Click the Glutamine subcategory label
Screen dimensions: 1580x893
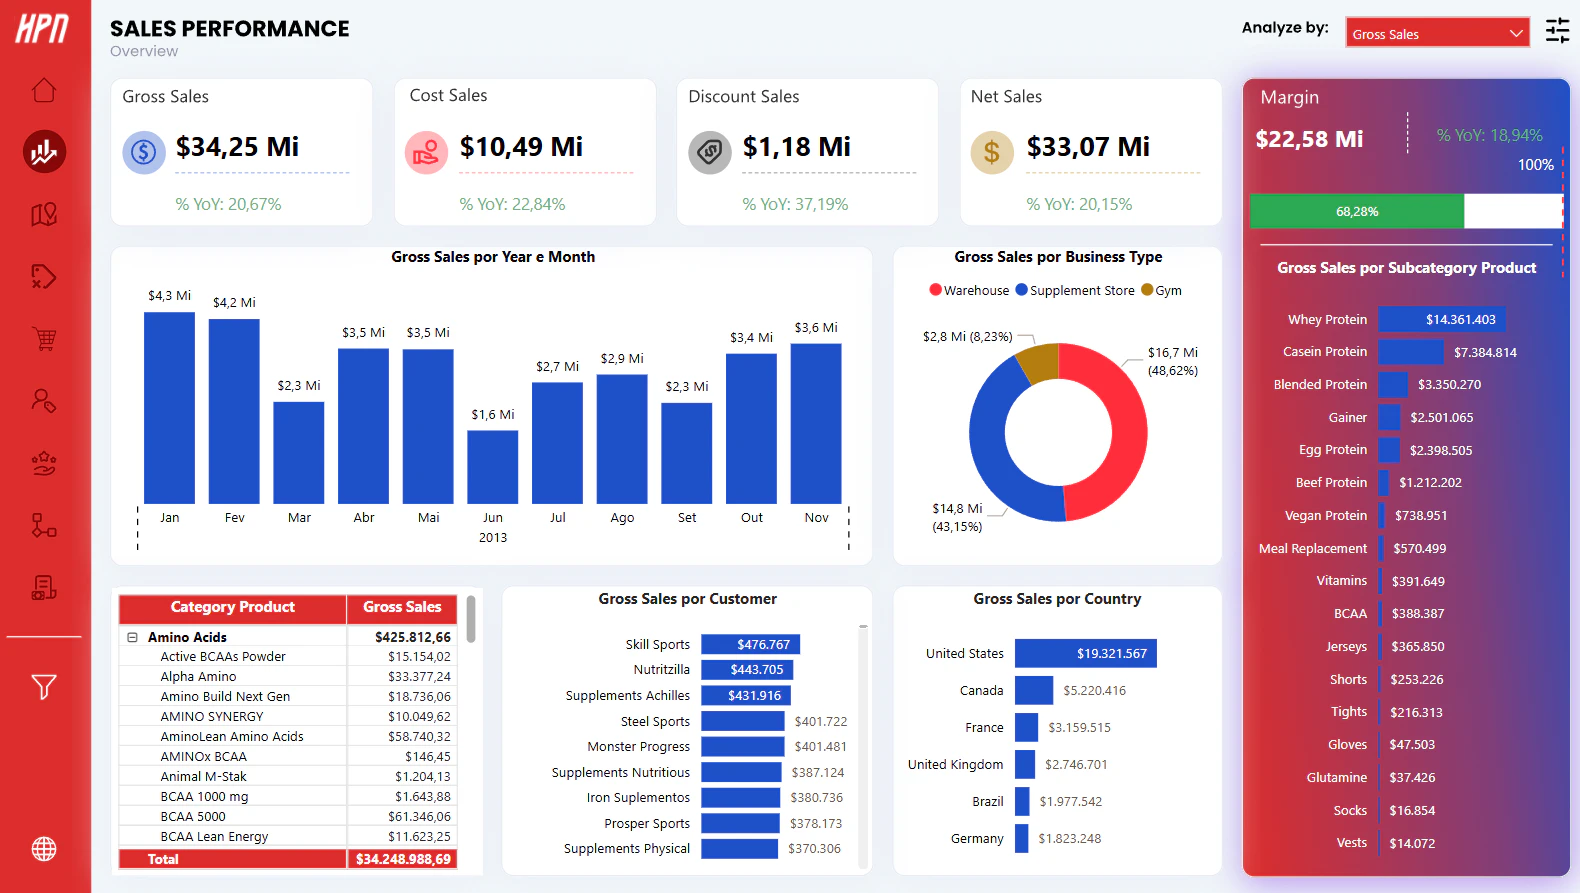coord(1337,777)
